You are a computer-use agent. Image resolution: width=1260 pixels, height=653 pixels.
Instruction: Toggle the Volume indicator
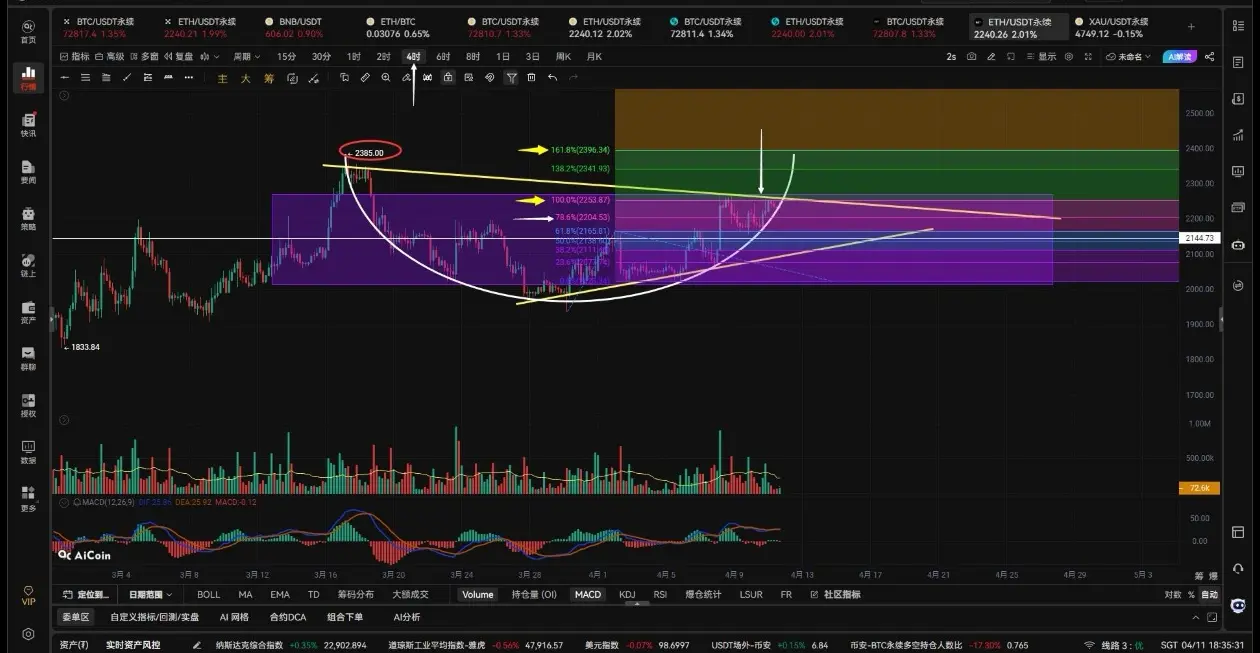pyautogui.click(x=477, y=594)
